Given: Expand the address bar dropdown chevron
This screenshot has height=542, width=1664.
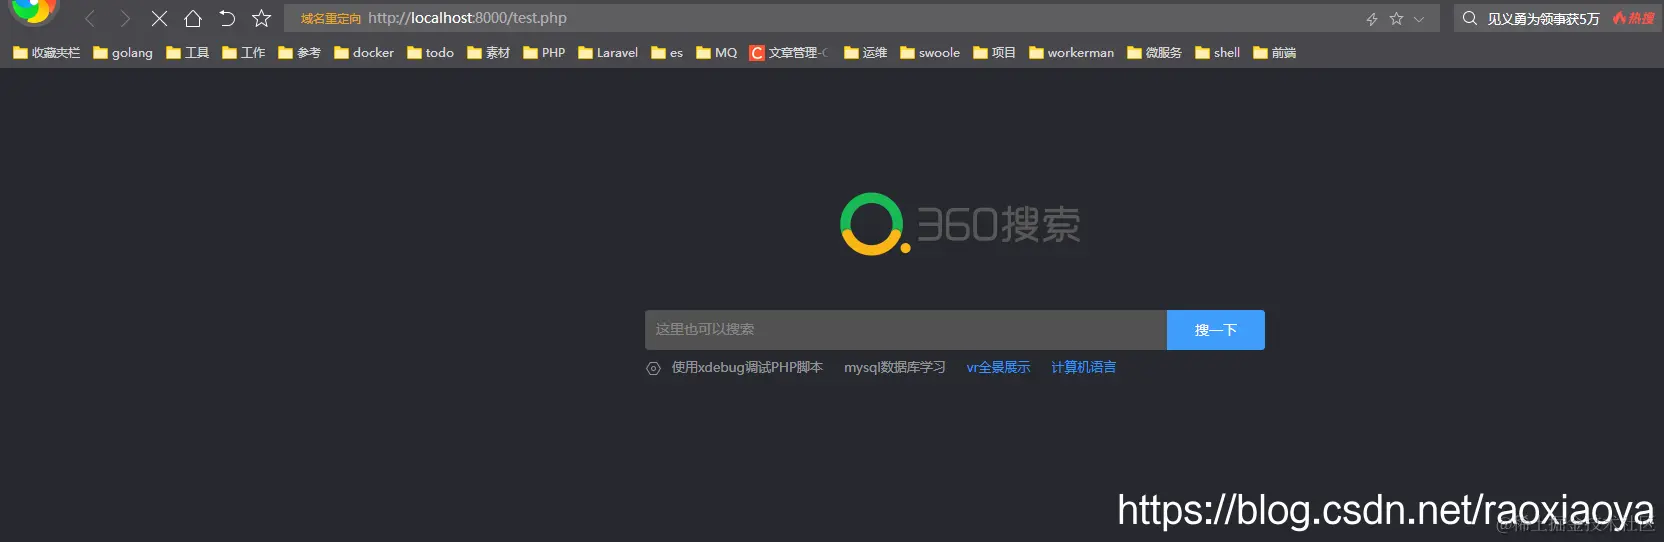Looking at the screenshot, I should 1419,19.
